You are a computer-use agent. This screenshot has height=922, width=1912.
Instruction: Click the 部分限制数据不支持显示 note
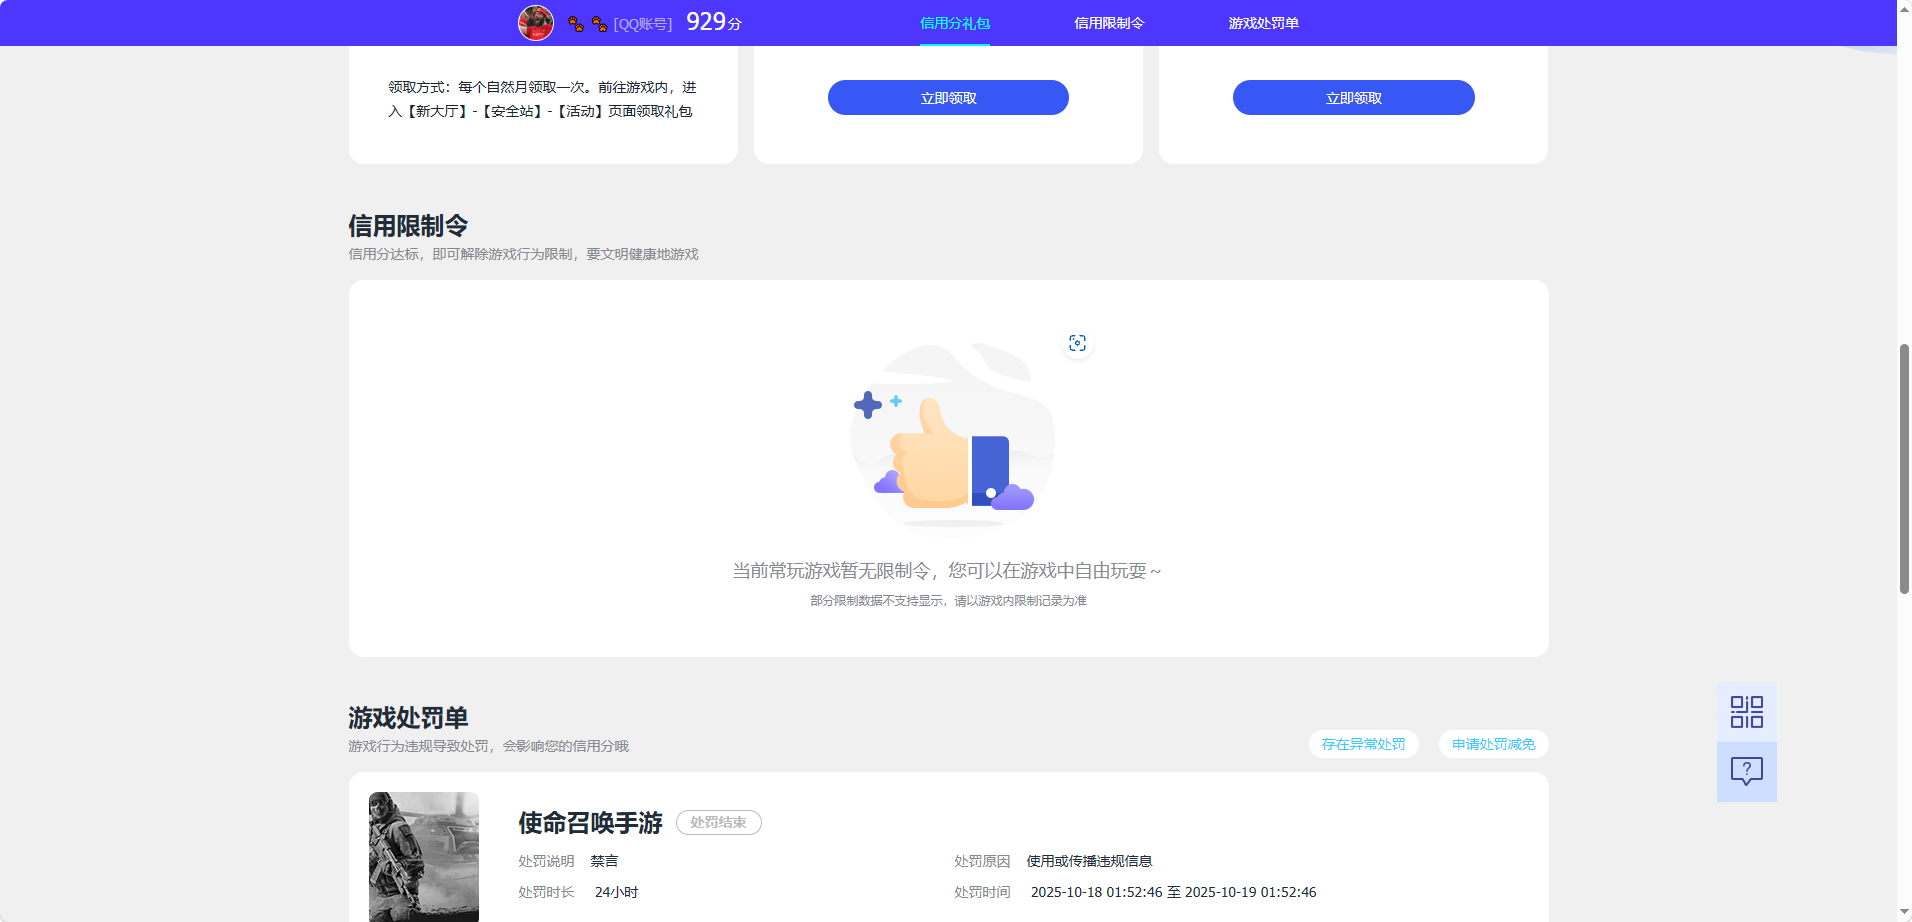point(948,601)
